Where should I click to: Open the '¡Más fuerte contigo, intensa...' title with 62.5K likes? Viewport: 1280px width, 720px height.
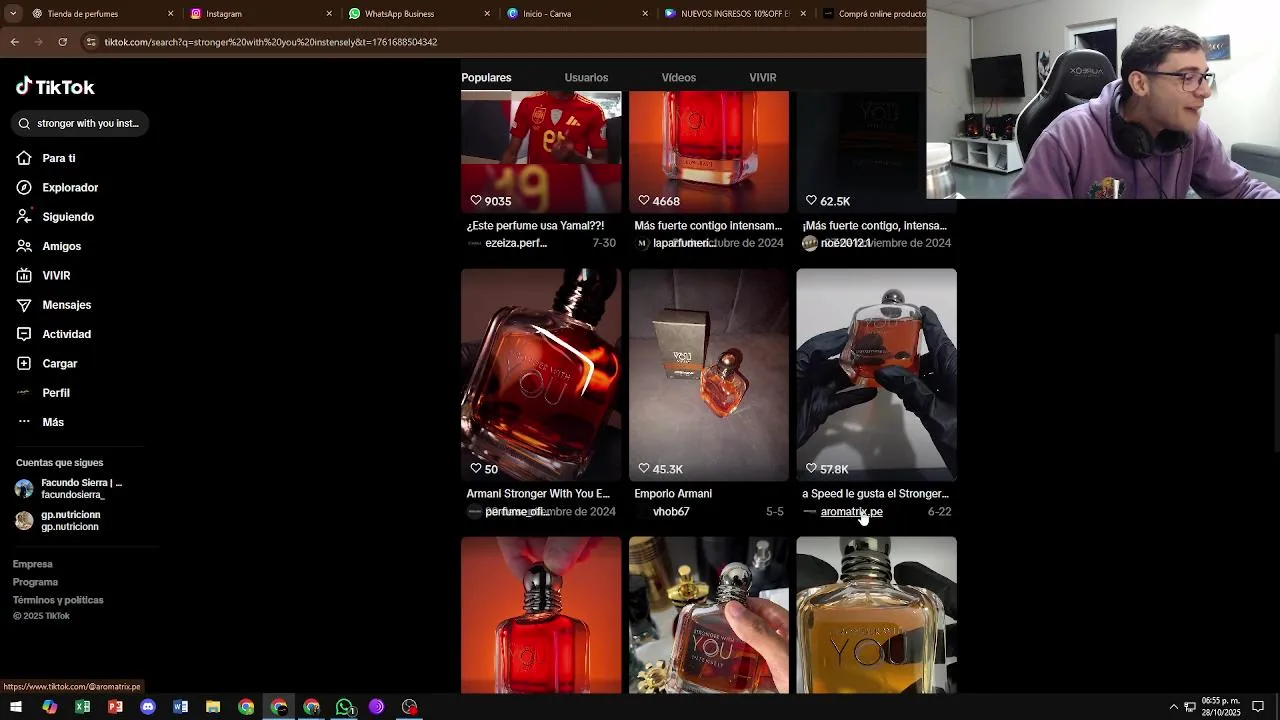pyautogui.click(x=874, y=226)
